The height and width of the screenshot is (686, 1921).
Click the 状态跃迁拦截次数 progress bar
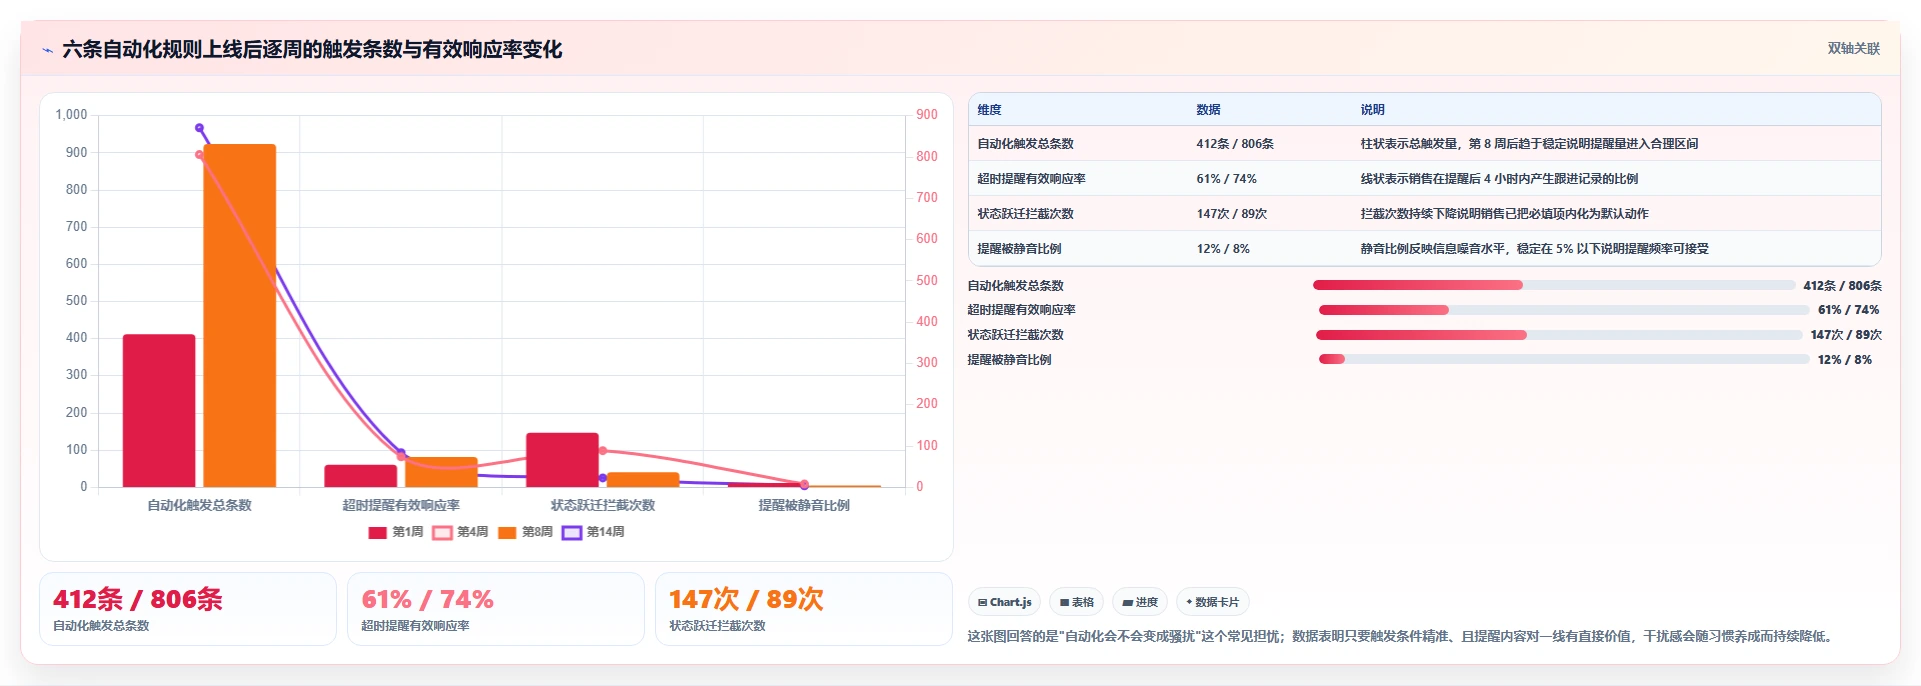[x=1559, y=335]
